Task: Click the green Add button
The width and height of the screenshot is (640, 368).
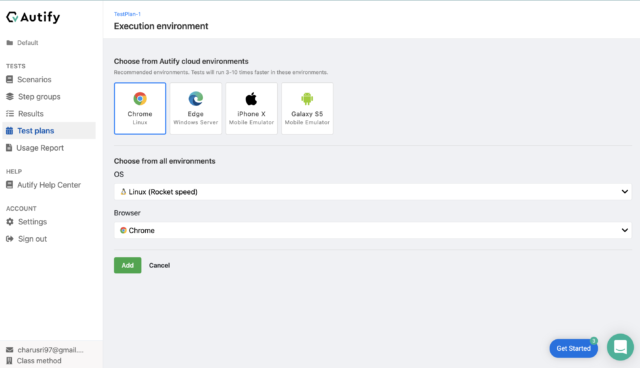Action: [x=127, y=265]
